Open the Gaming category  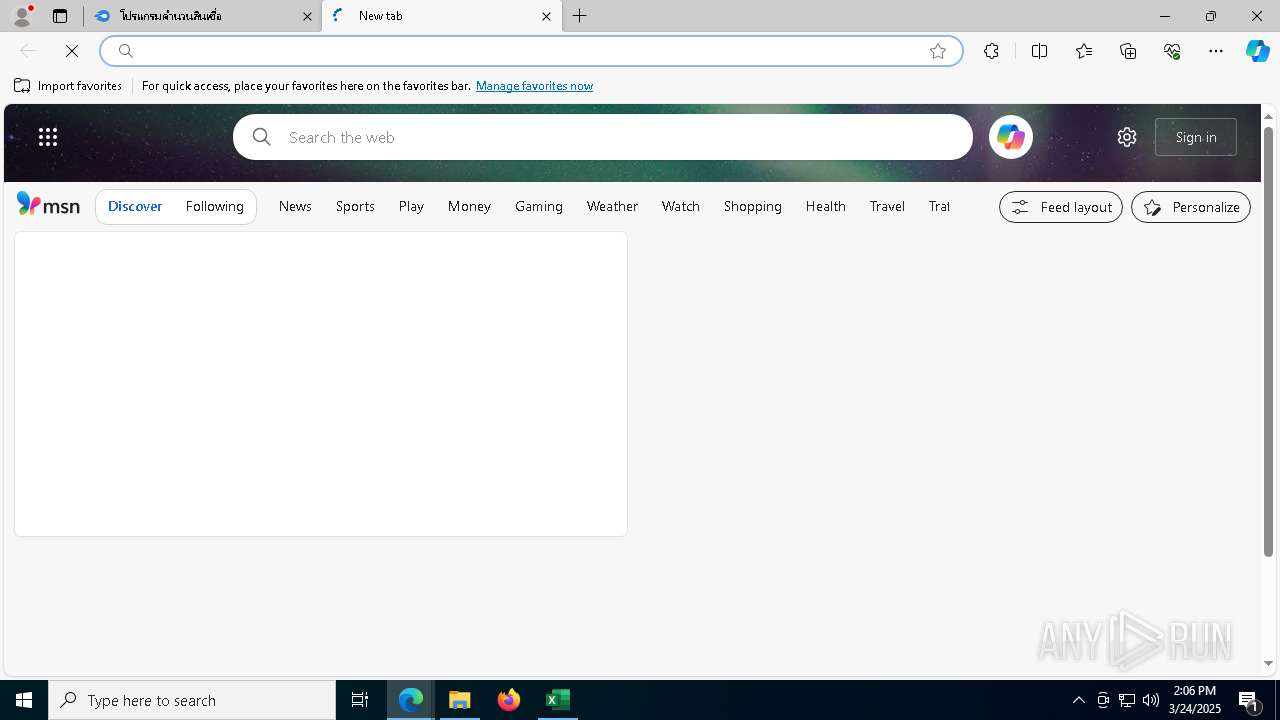pyautogui.click(x=539, y=206)
